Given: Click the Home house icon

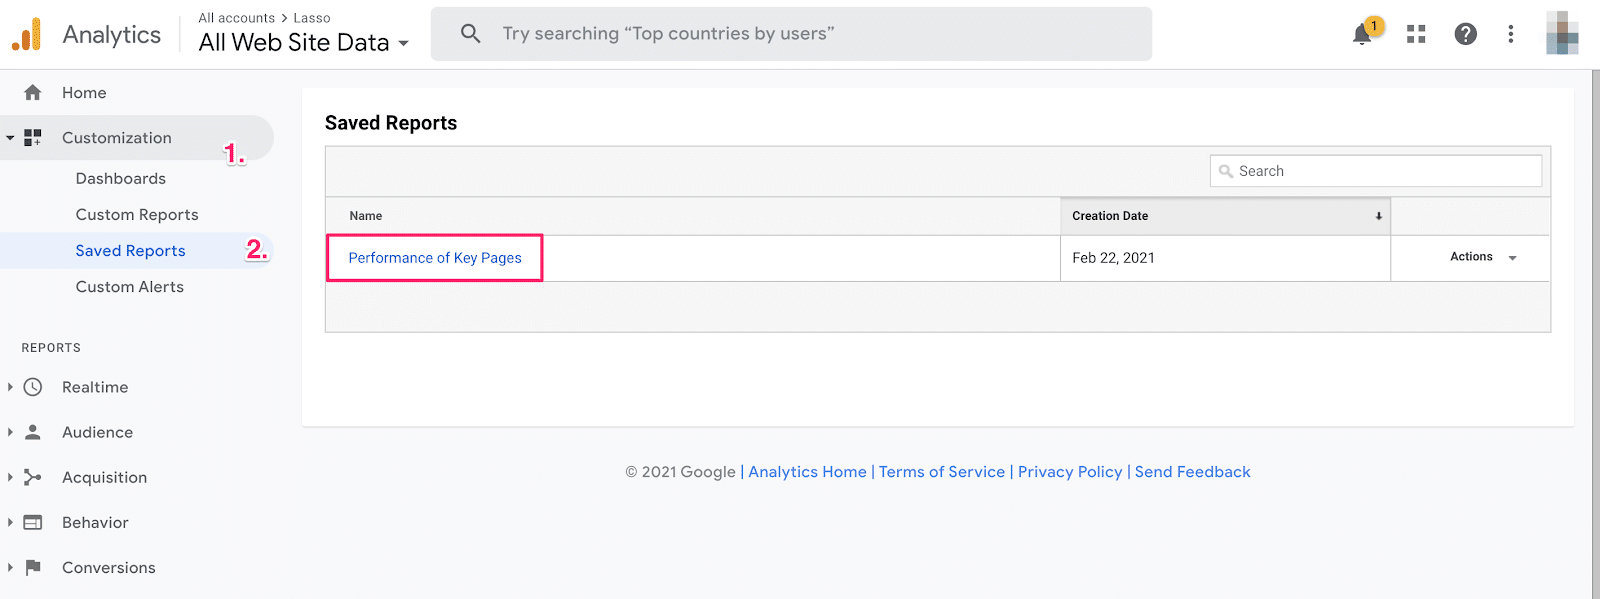Looking at the screenshot, I should [x=33, y=93].
